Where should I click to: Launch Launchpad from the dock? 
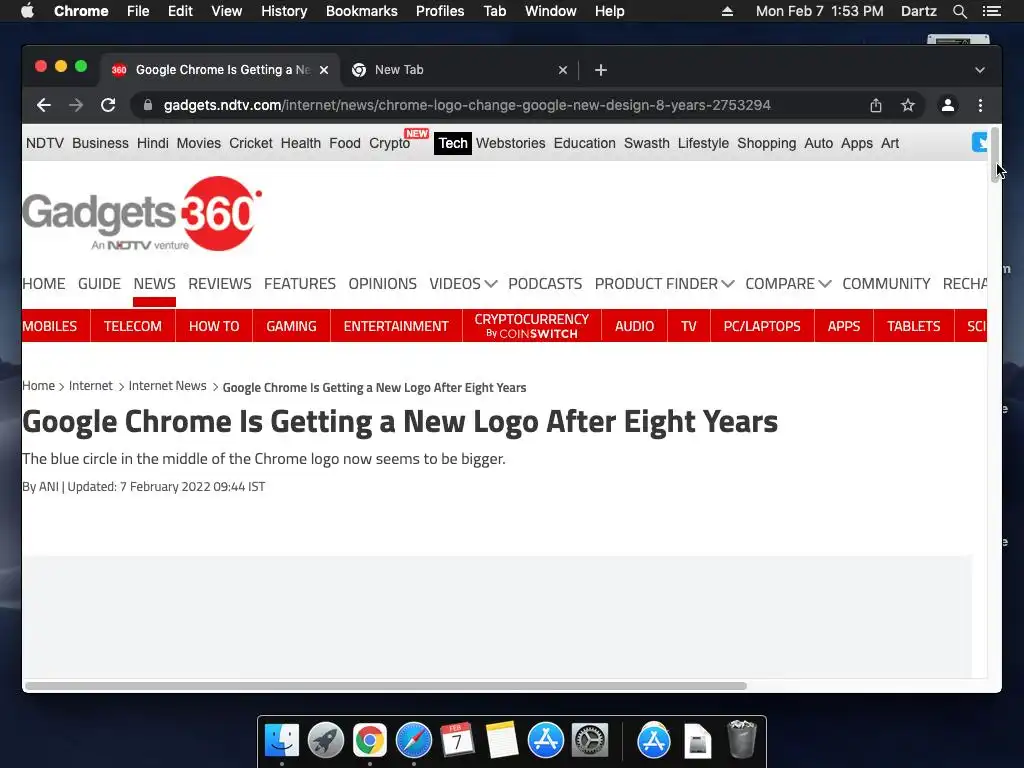[326, 741]
